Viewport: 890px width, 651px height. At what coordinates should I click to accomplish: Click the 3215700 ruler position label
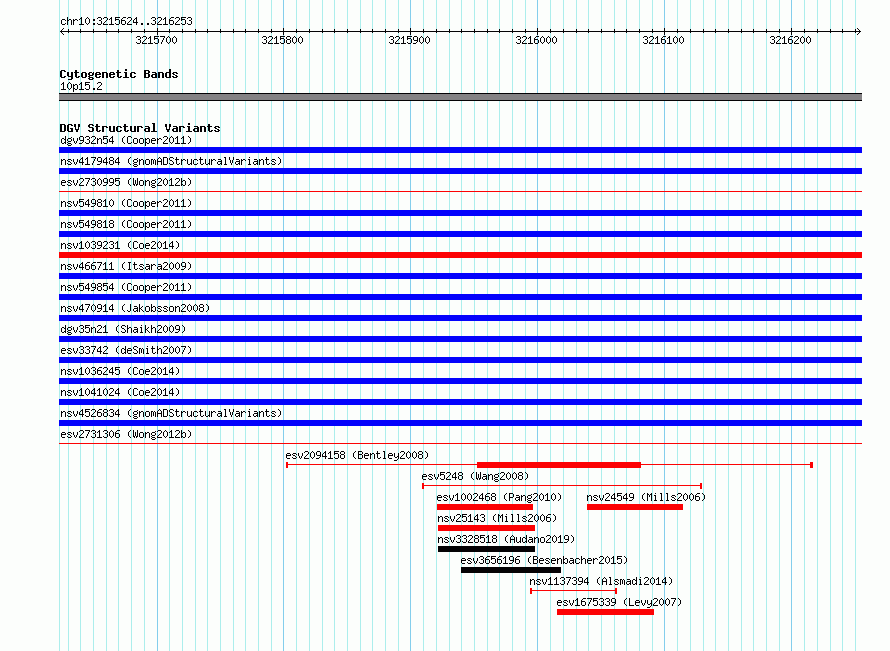pos(156,40)
